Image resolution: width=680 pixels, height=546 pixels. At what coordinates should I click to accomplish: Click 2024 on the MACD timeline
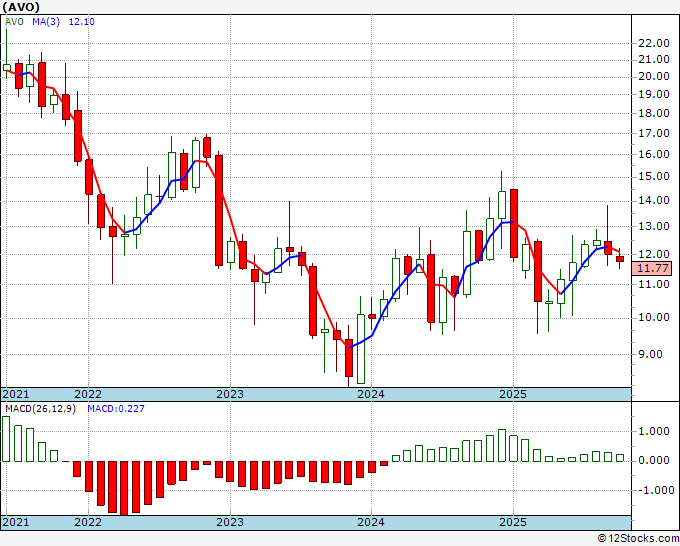371,522
